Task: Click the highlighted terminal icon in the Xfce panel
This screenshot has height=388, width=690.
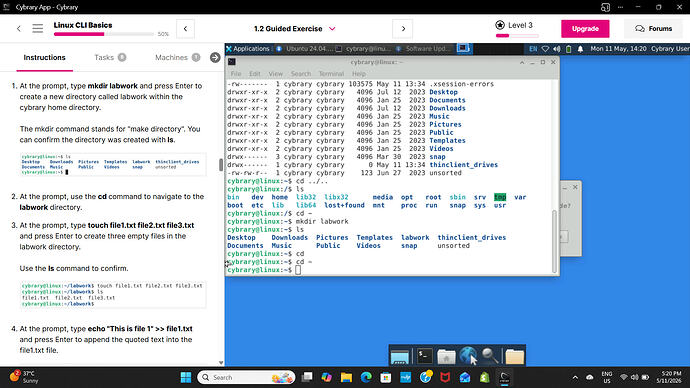Action: pos(463,48)
